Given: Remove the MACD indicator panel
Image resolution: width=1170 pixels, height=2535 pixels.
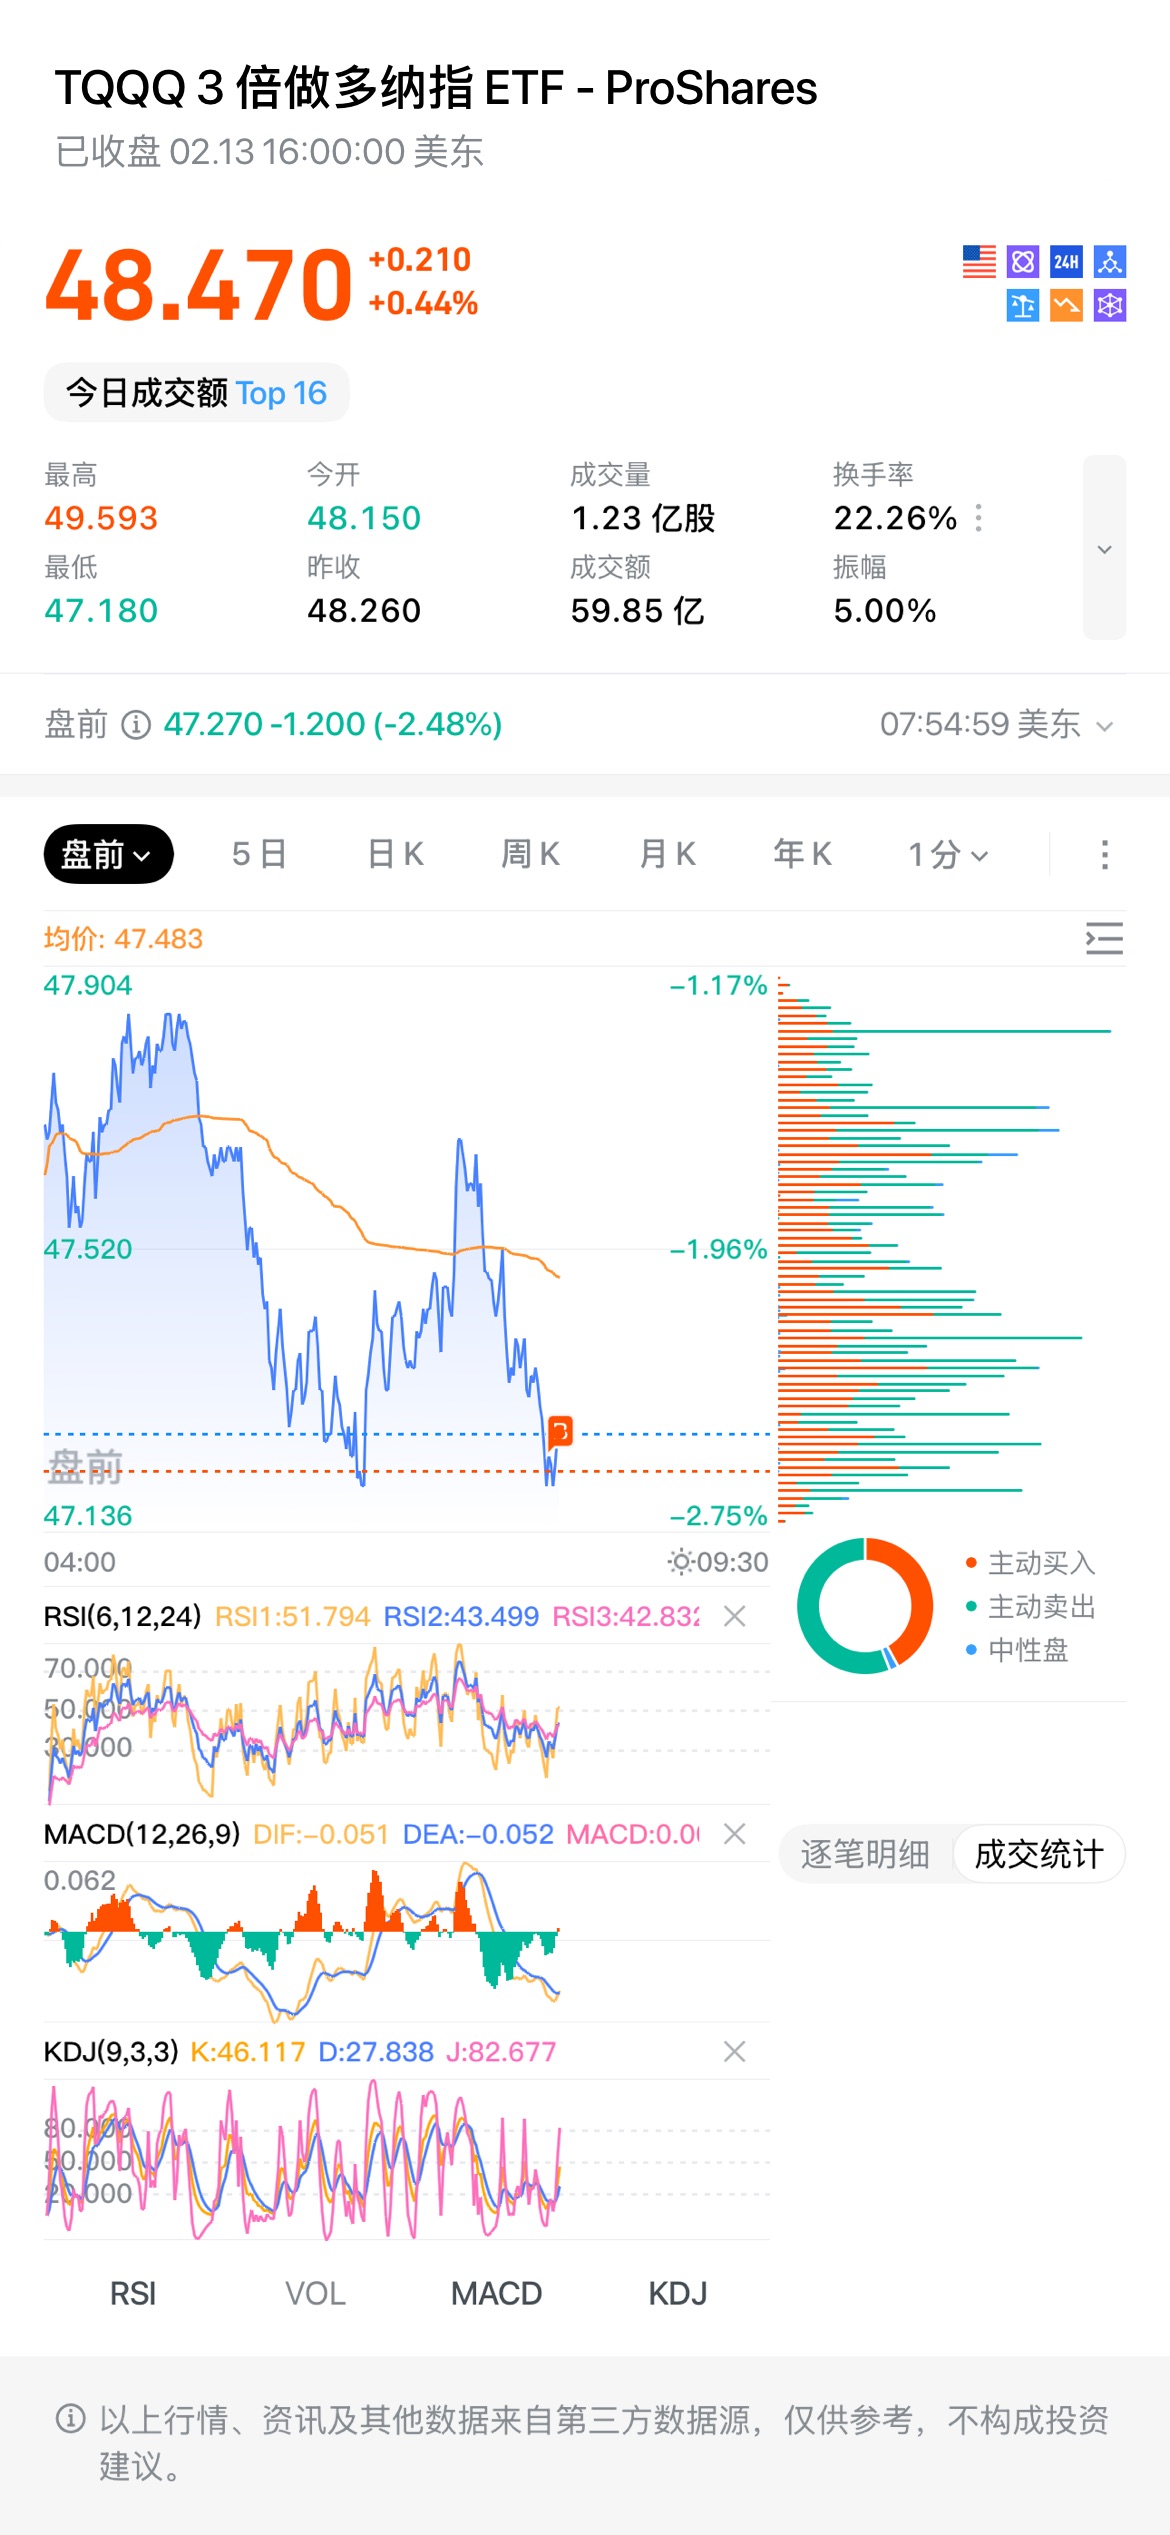Looking at the screenshot, I should (735, 1833).
